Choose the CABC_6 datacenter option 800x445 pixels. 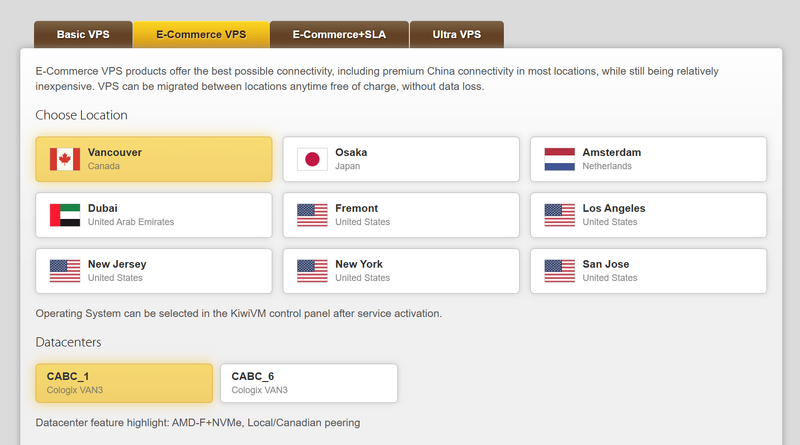309,383
